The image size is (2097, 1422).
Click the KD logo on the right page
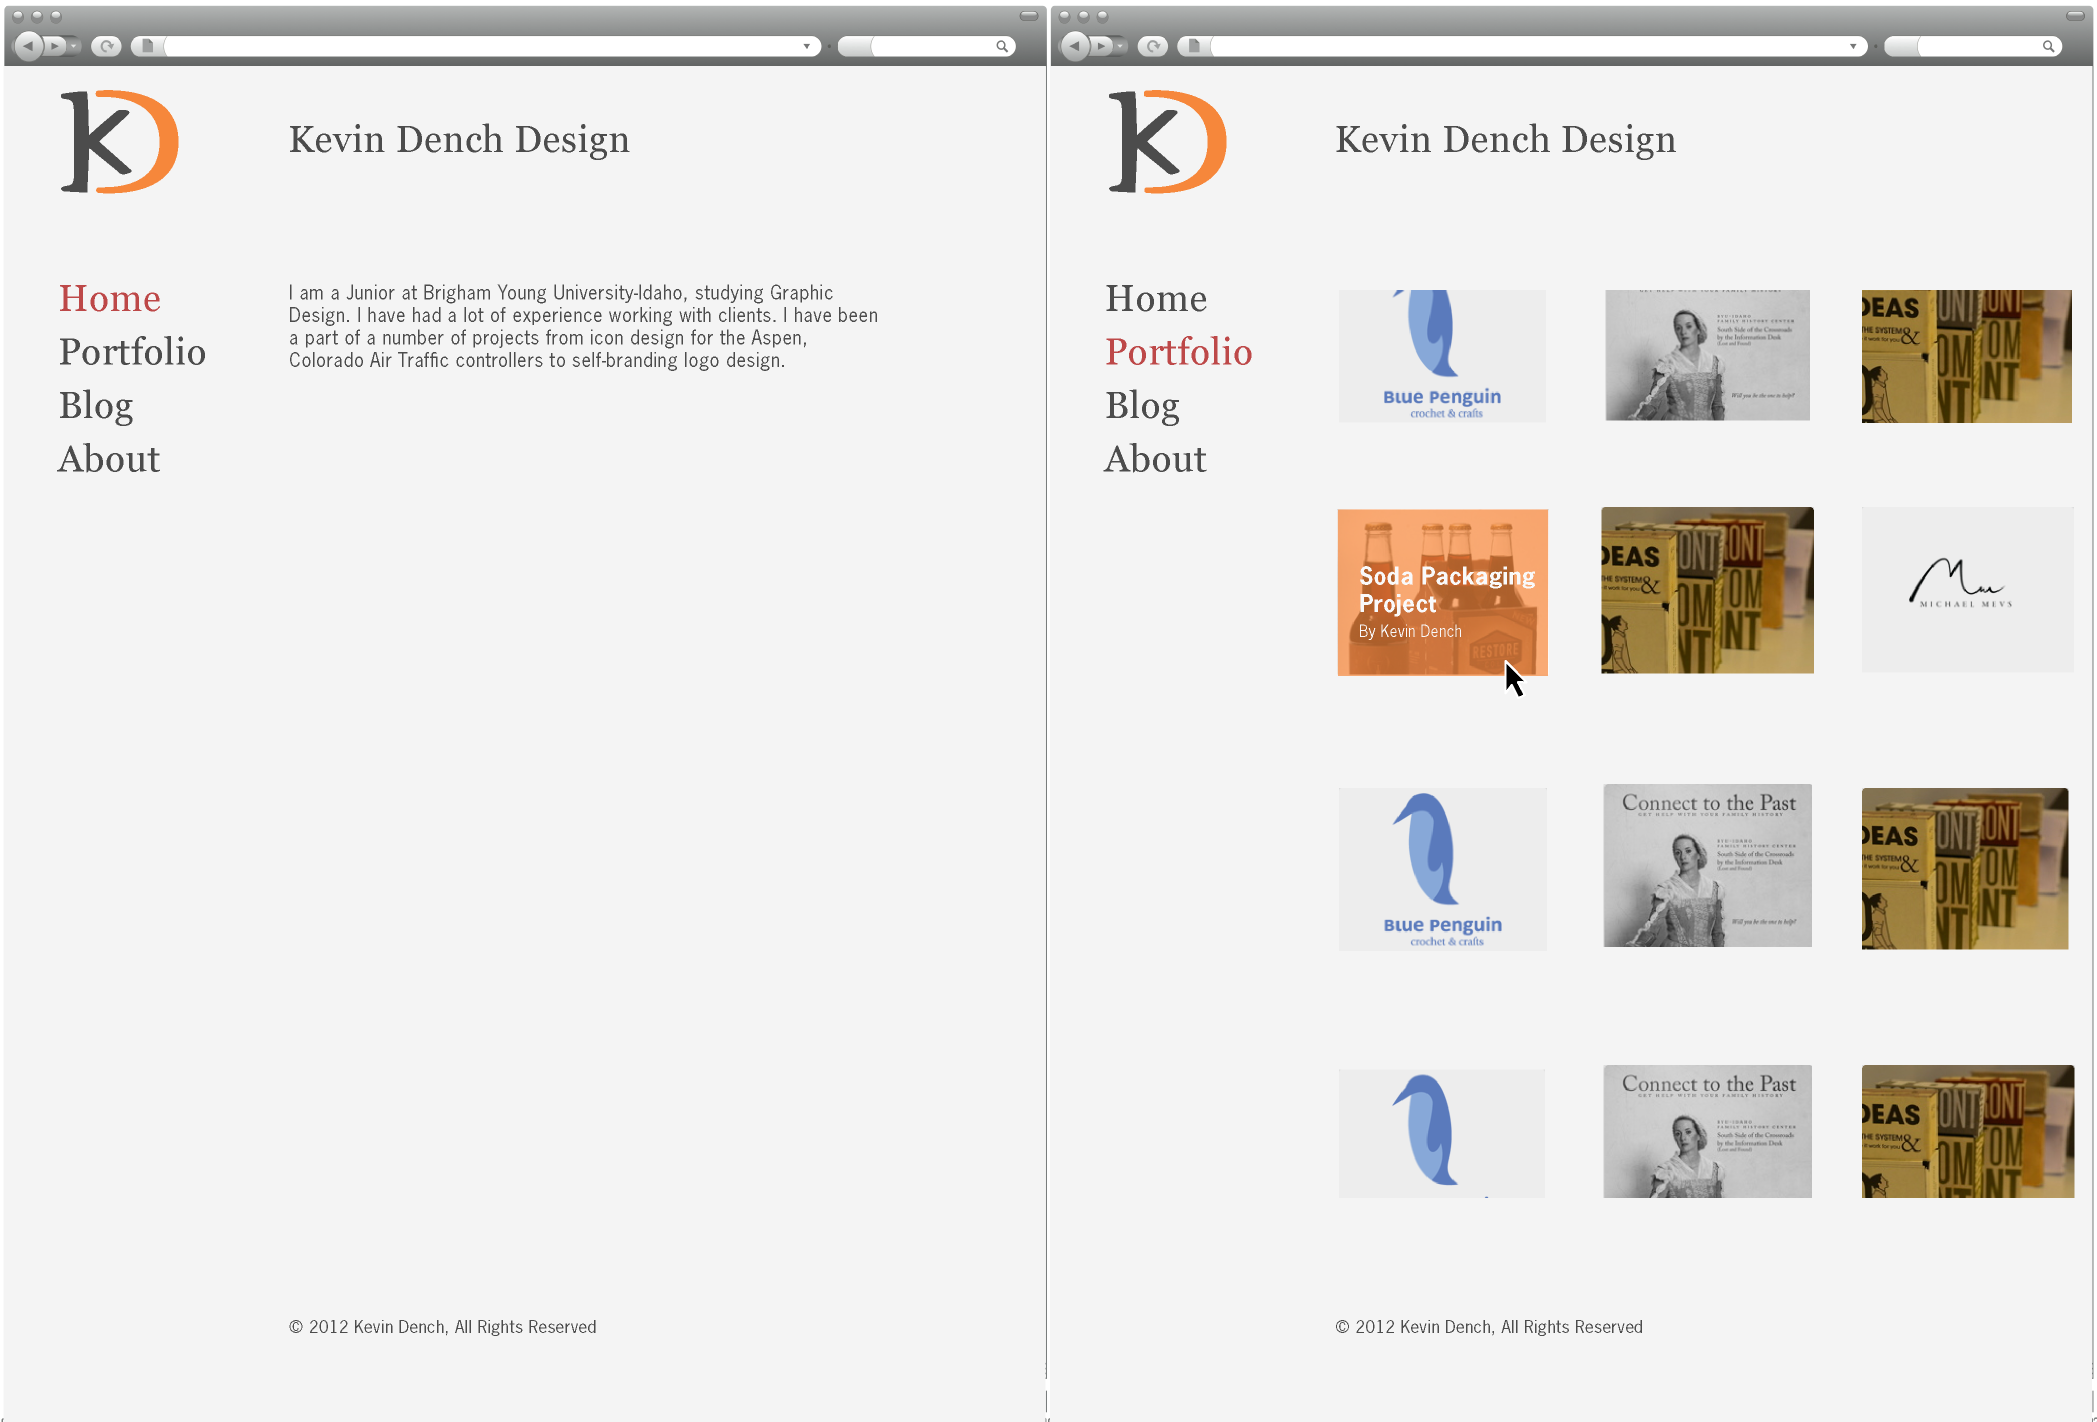[x=1166, y=141]
